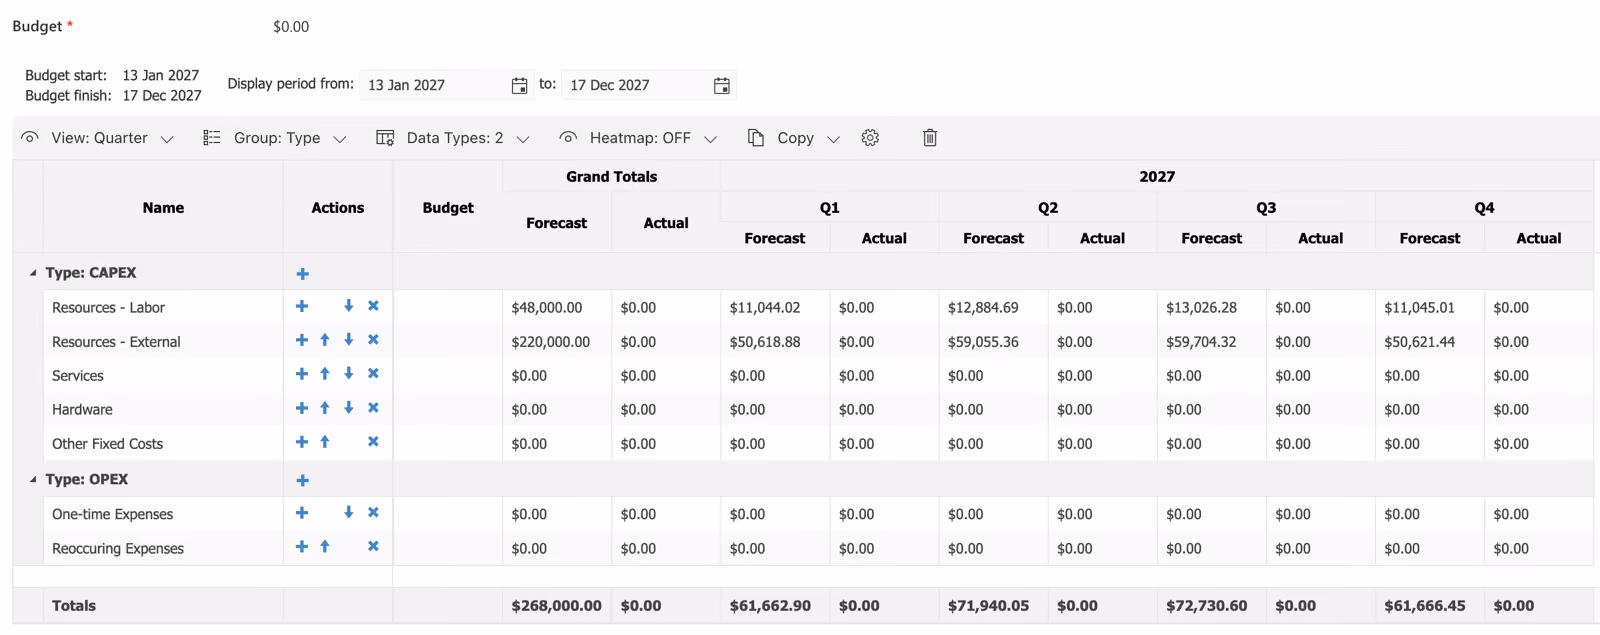The image size is (1600, 635).
Task: Click the trash delete icon in toolbar
Action: pyautogui.click(x=930, y=138)
